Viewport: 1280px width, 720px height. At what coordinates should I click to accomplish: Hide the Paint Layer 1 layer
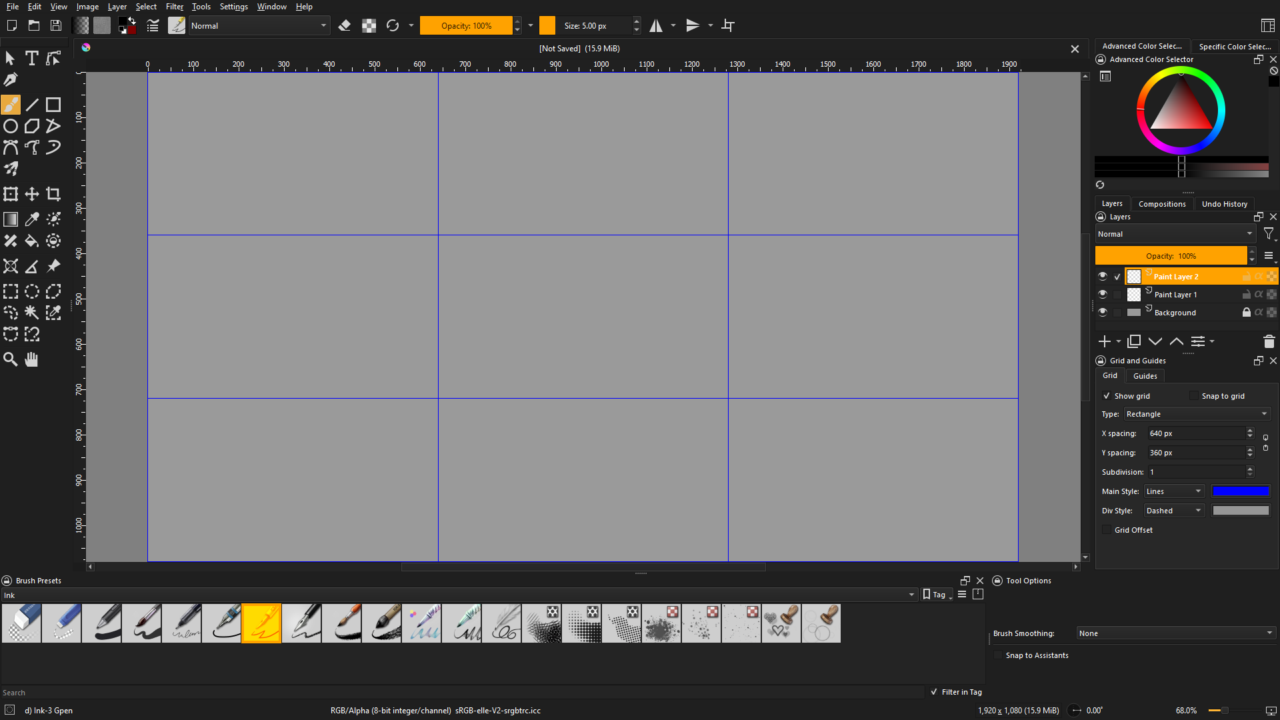[x=1102, y=294]
